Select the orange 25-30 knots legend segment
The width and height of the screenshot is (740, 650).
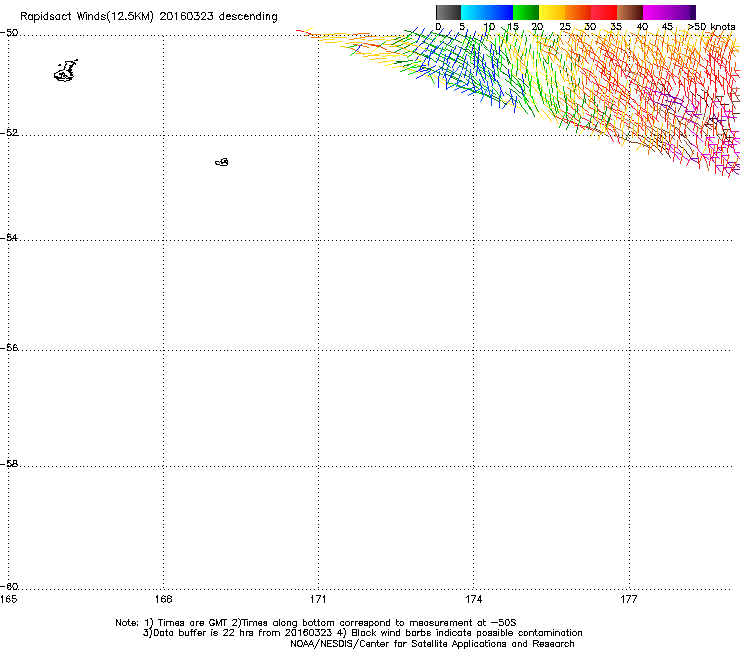578,12
